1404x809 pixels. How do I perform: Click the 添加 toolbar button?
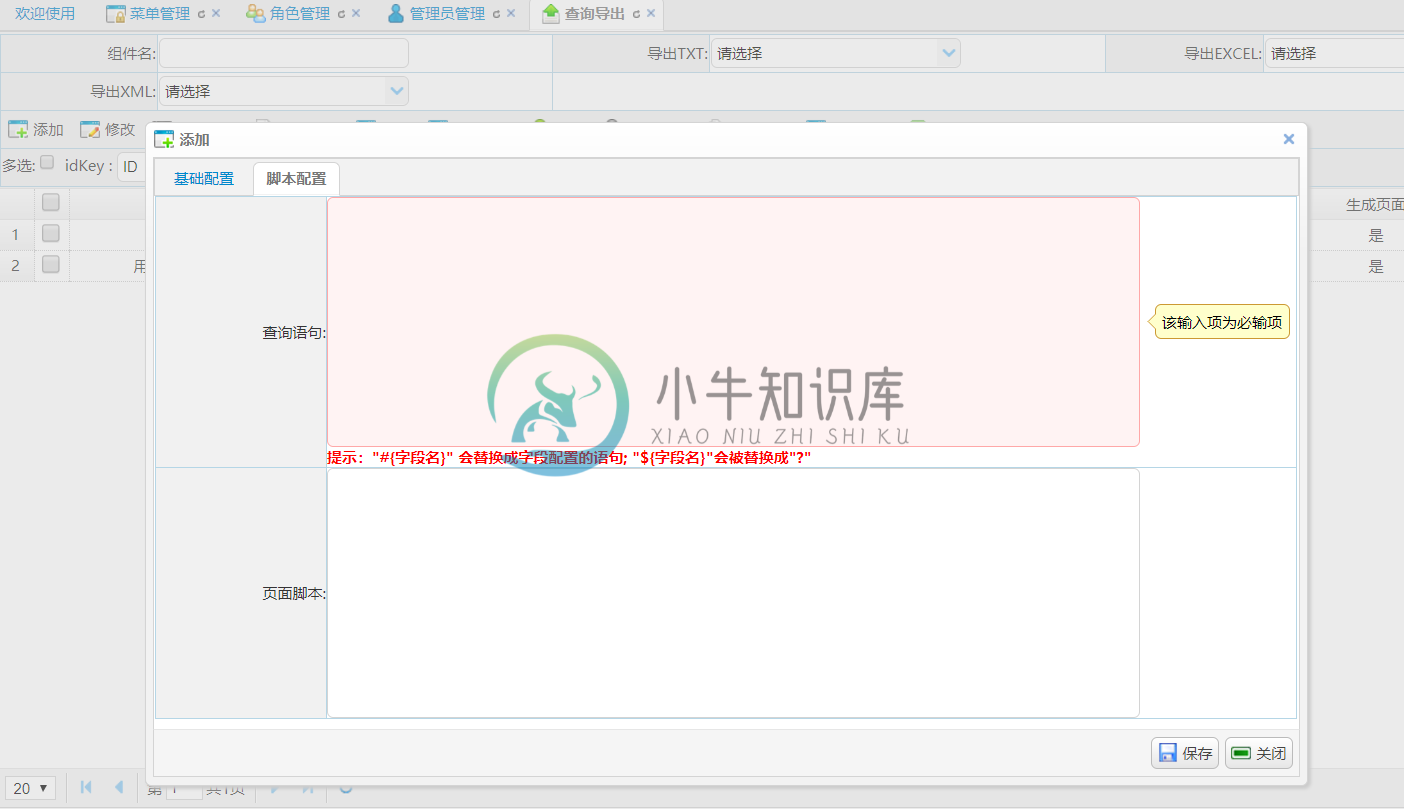36,129
